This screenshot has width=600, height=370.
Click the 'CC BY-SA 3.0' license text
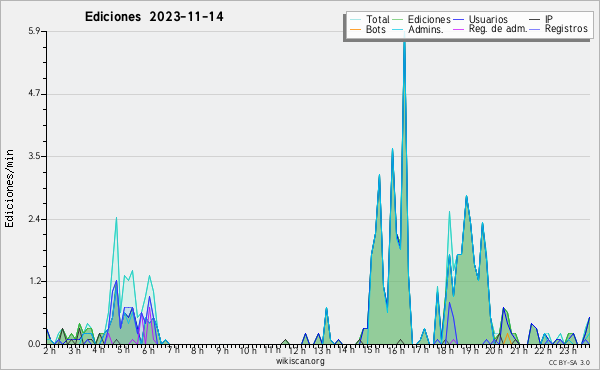[569, 362]
